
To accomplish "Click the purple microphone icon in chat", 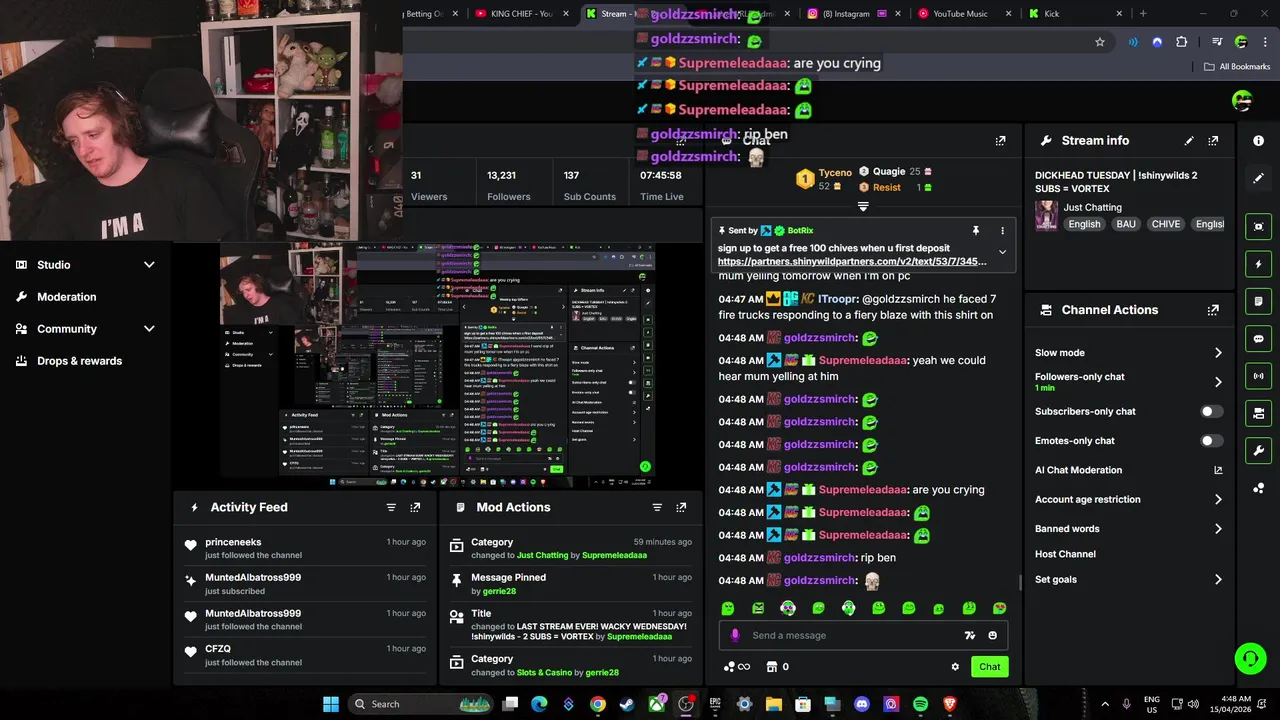I will (735, 635).
